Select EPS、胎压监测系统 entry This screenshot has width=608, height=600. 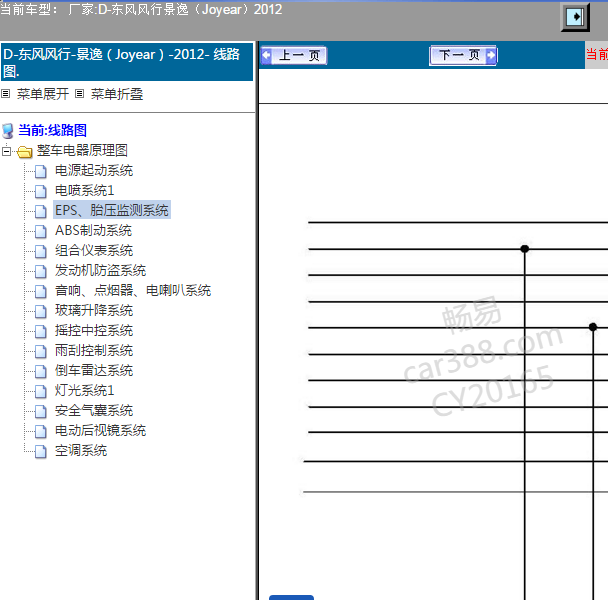point(112,210)
